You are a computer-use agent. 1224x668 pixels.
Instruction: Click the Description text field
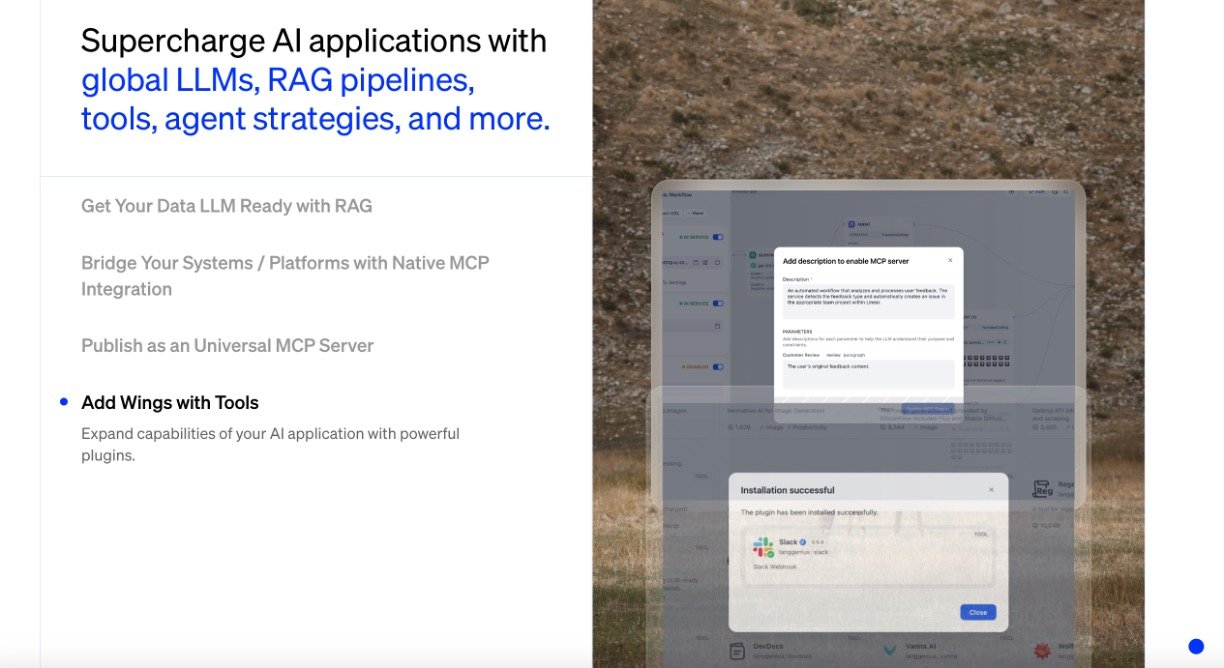(x=868, y=301)
